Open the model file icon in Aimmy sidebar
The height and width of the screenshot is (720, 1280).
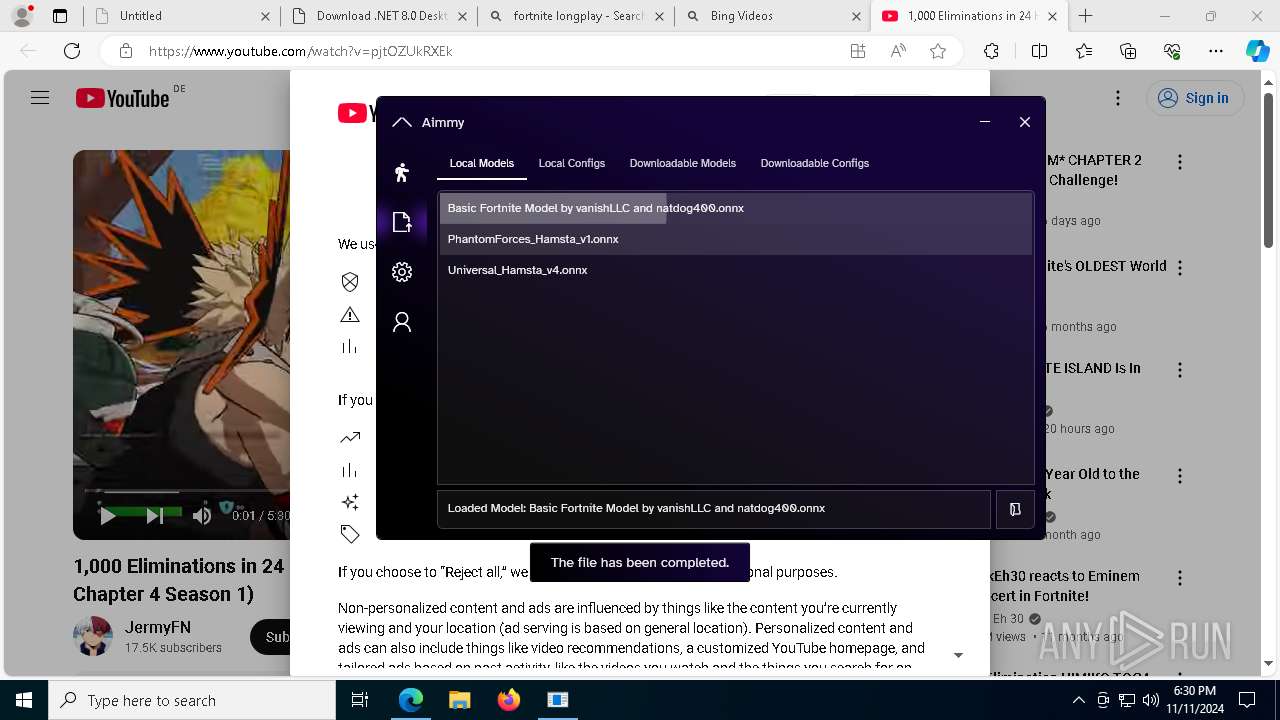point(402,222)
